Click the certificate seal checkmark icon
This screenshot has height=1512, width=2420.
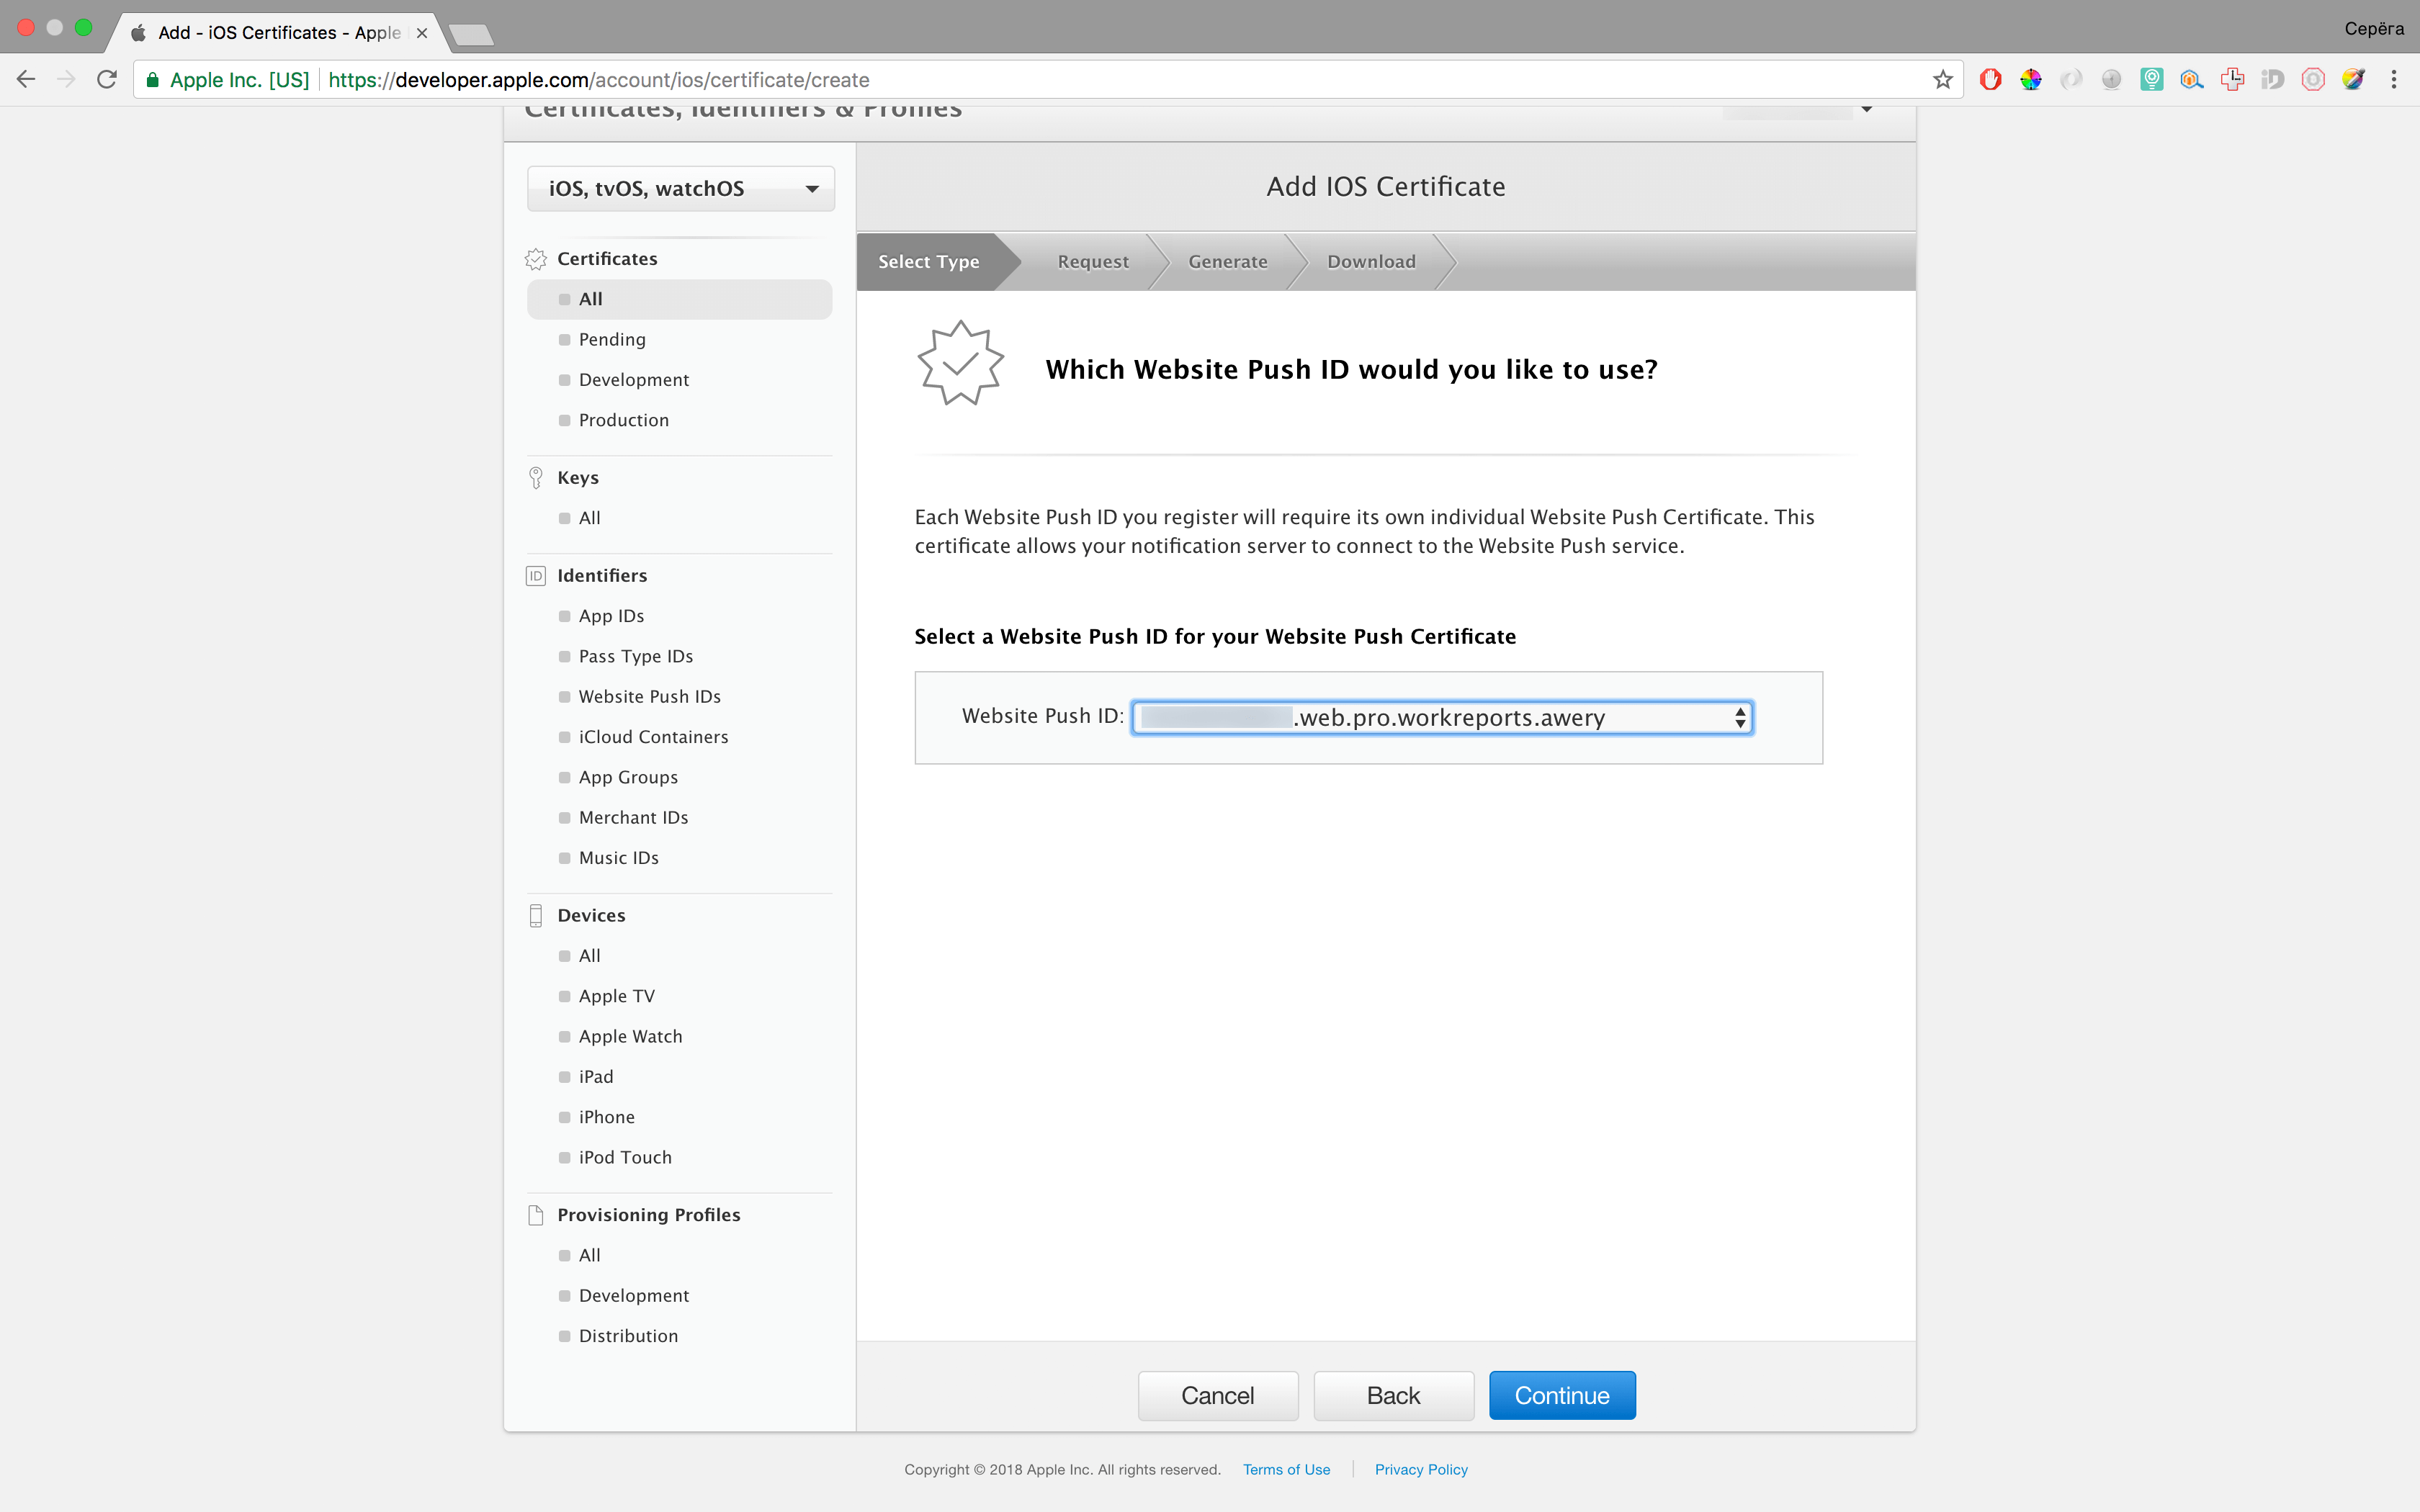[x=960, y=363]
